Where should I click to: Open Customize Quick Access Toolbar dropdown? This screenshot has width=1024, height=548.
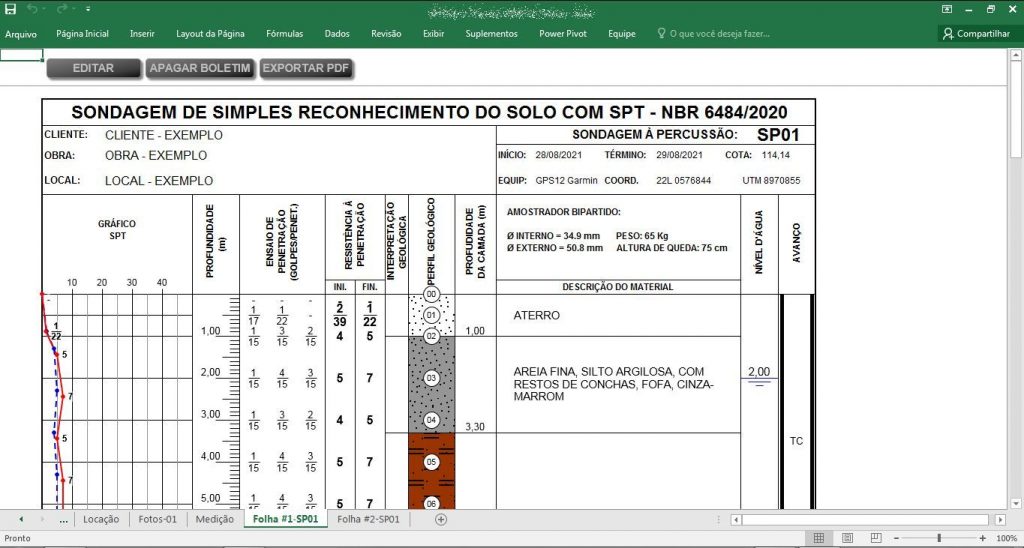pyautogui.click(x=88, y=9)
